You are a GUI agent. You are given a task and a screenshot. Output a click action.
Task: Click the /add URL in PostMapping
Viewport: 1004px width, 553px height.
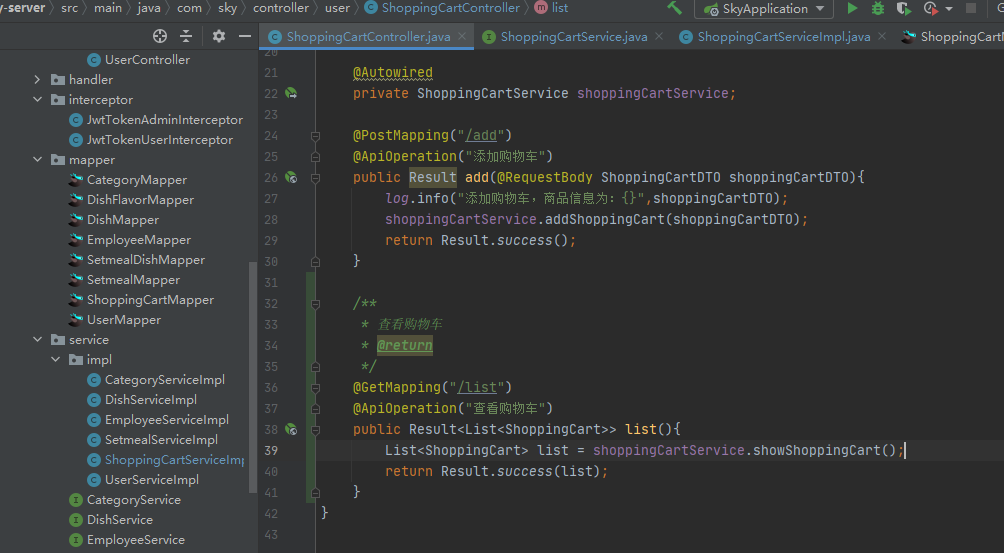click(x=481, y=135)
